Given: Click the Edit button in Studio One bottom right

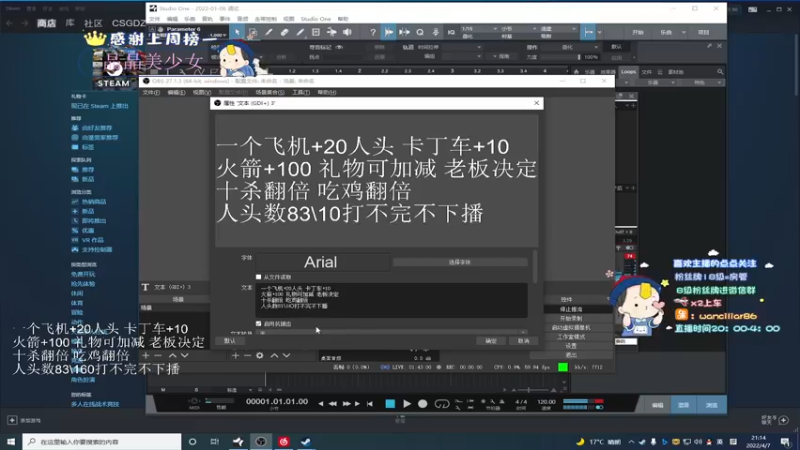Looking at the screenshot, I should point(657,405).
